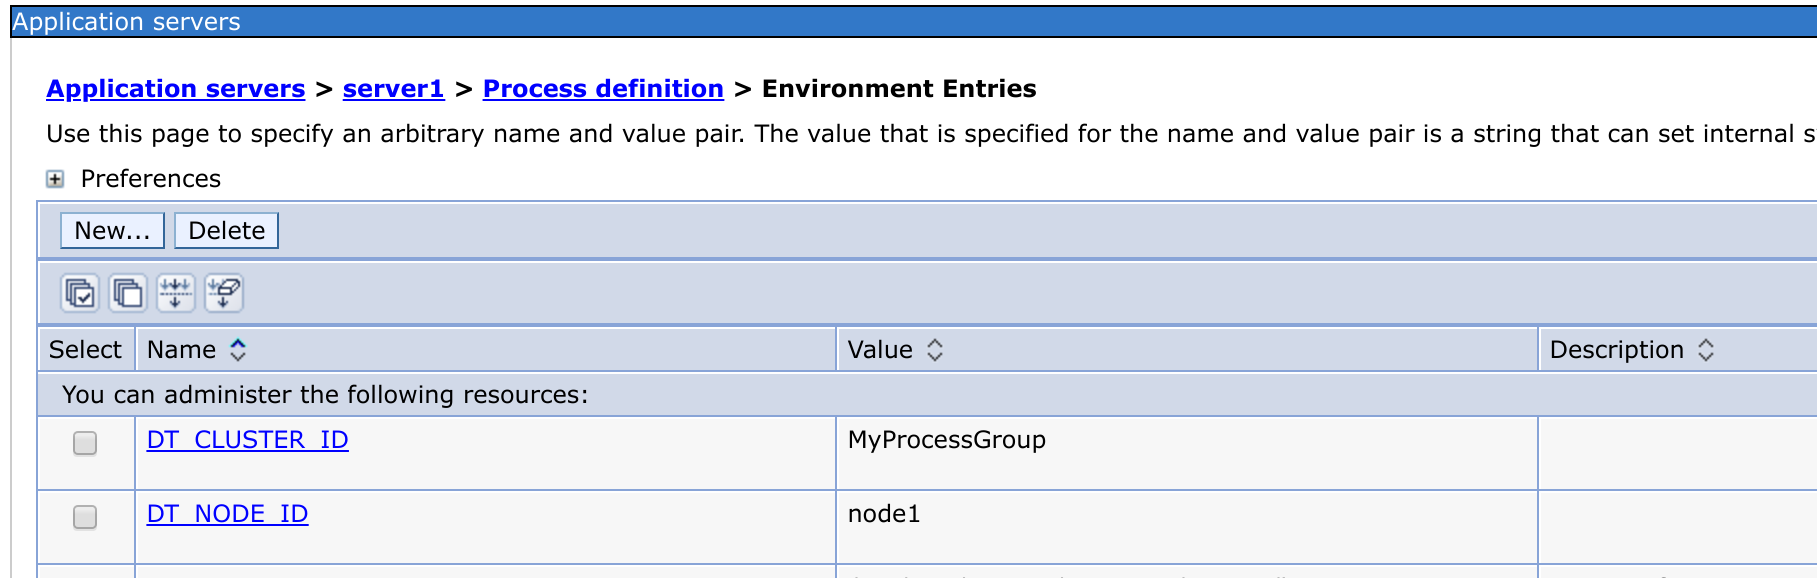1817x578 pixels.
Task: Click the MyProcessGroup value cell
Action: point(946,440)
